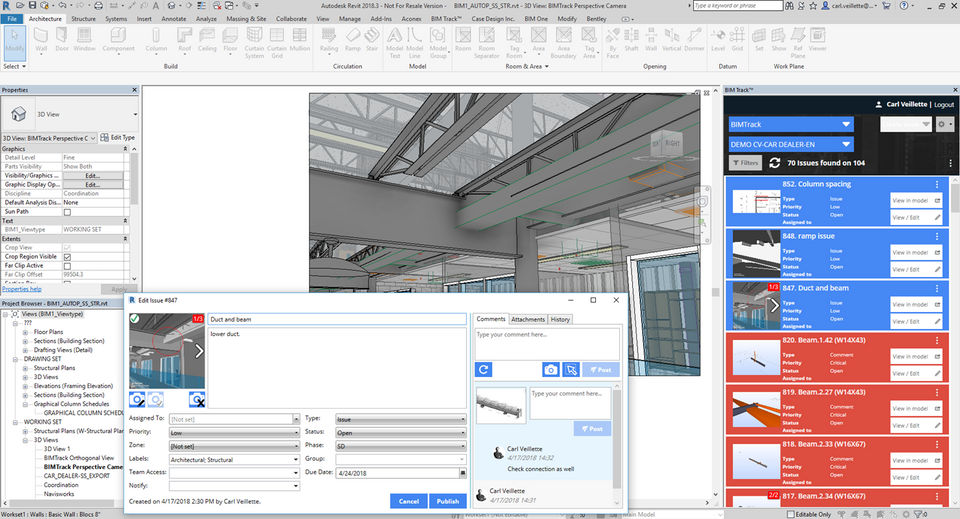Viewport: 960px width, 519px height.
Task: Click View in model for issue 852
Action: tap(916, 200)
